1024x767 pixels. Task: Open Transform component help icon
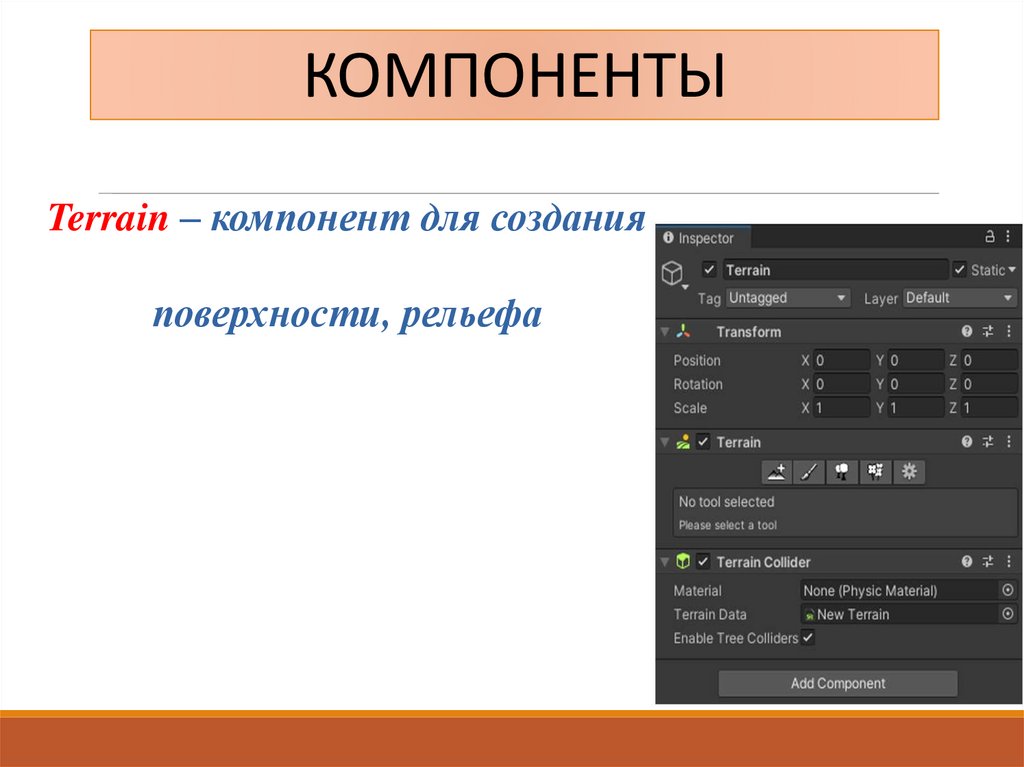(x=967, y=331)
